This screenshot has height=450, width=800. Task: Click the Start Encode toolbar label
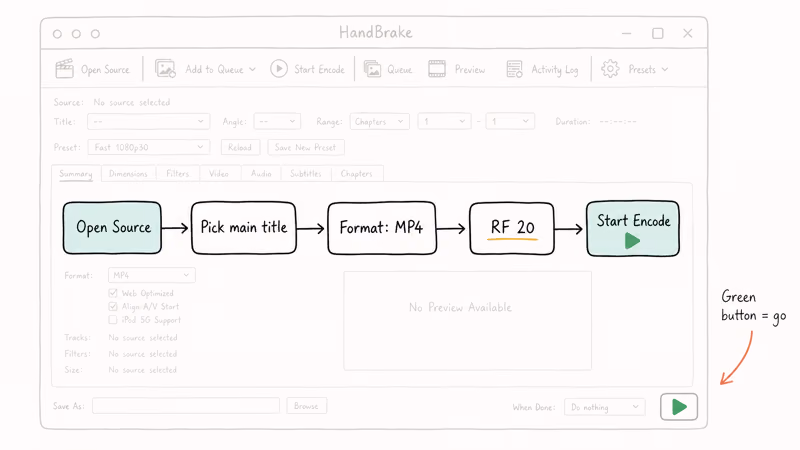click(x=319, y=69)
